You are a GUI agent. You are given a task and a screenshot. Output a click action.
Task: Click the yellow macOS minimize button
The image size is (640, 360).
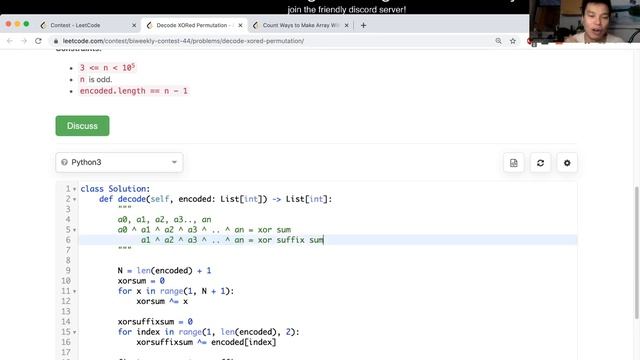pos(17,24)
